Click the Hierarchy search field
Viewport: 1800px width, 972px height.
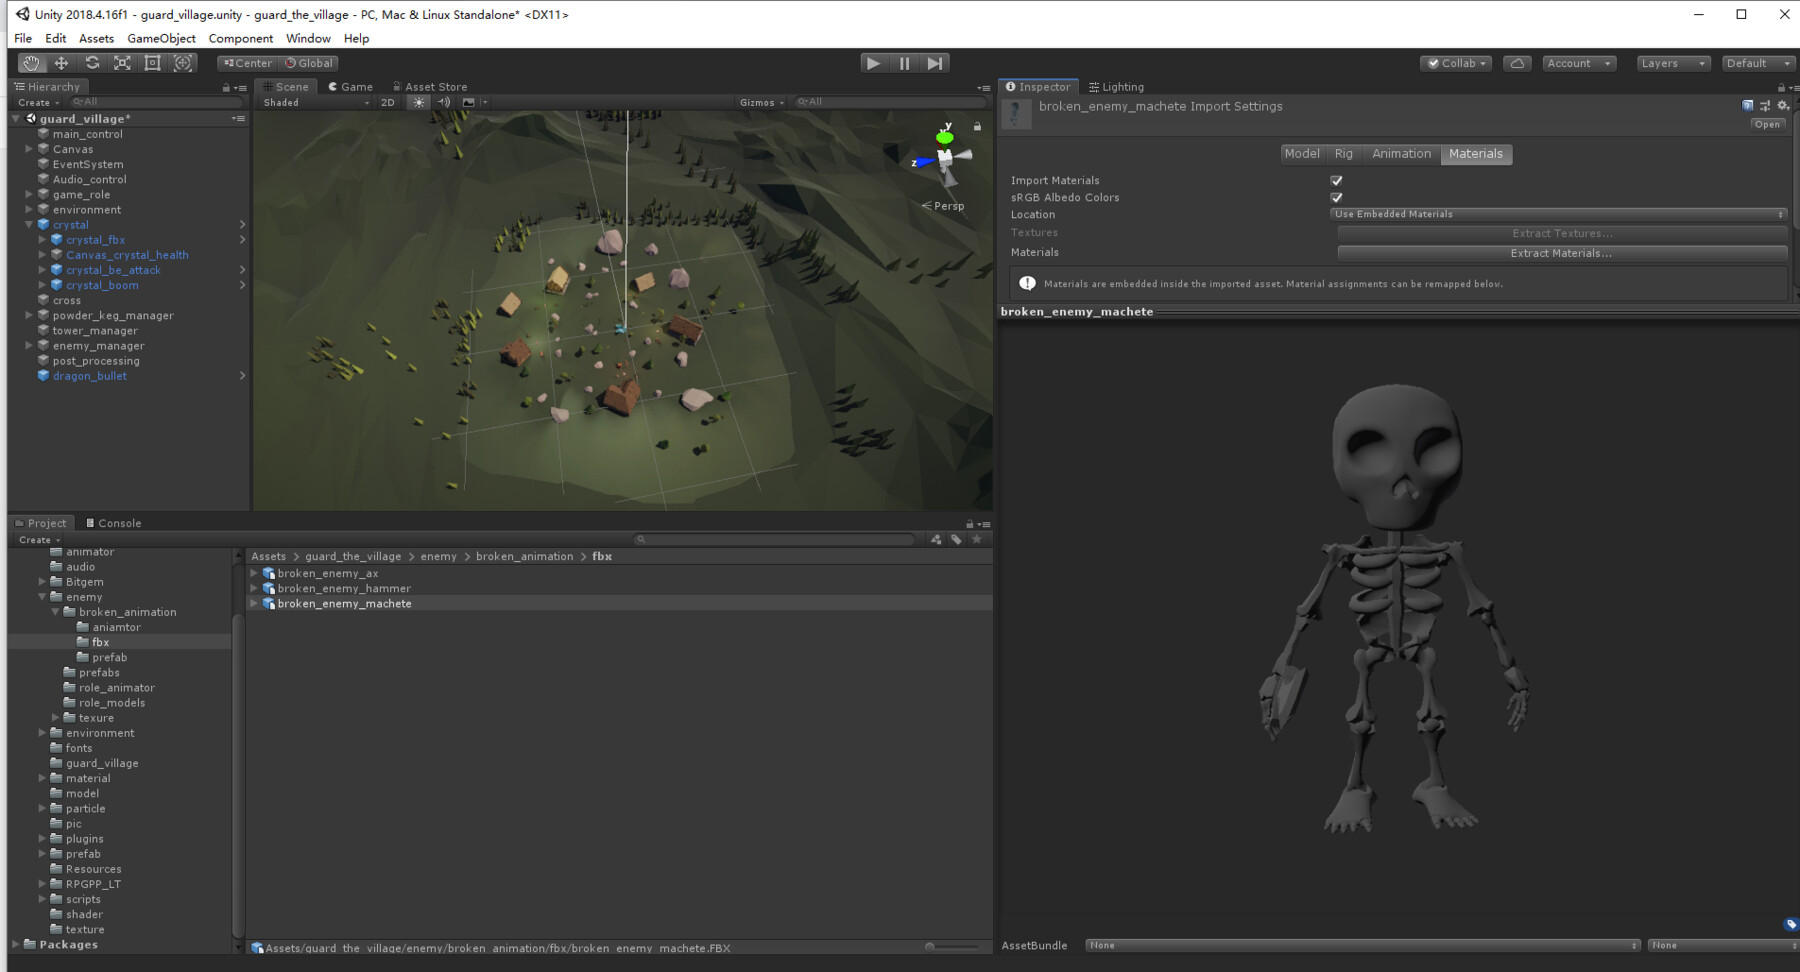click(x=156, y=102)
